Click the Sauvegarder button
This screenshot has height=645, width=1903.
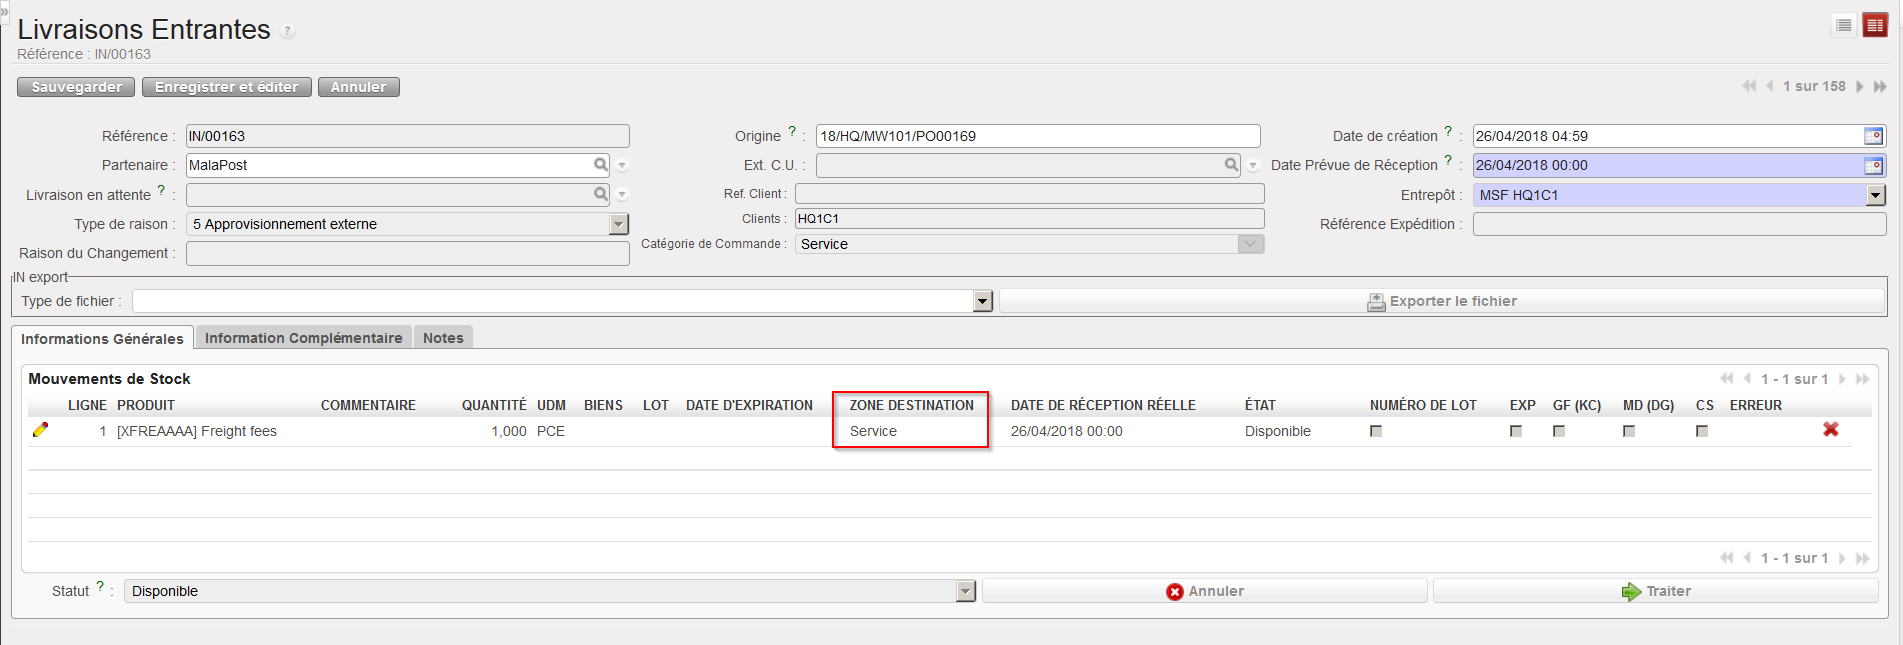click(76, 87)
